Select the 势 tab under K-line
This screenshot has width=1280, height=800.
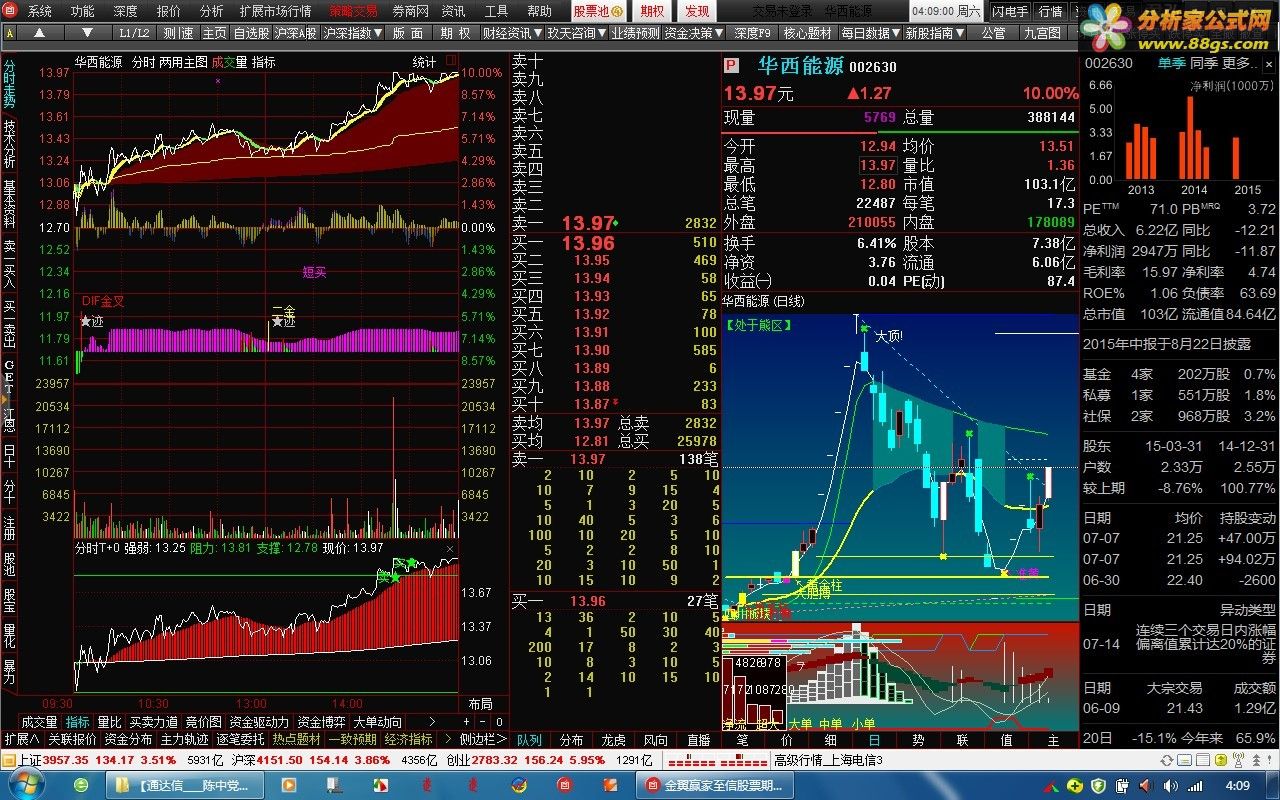[918, 740]
